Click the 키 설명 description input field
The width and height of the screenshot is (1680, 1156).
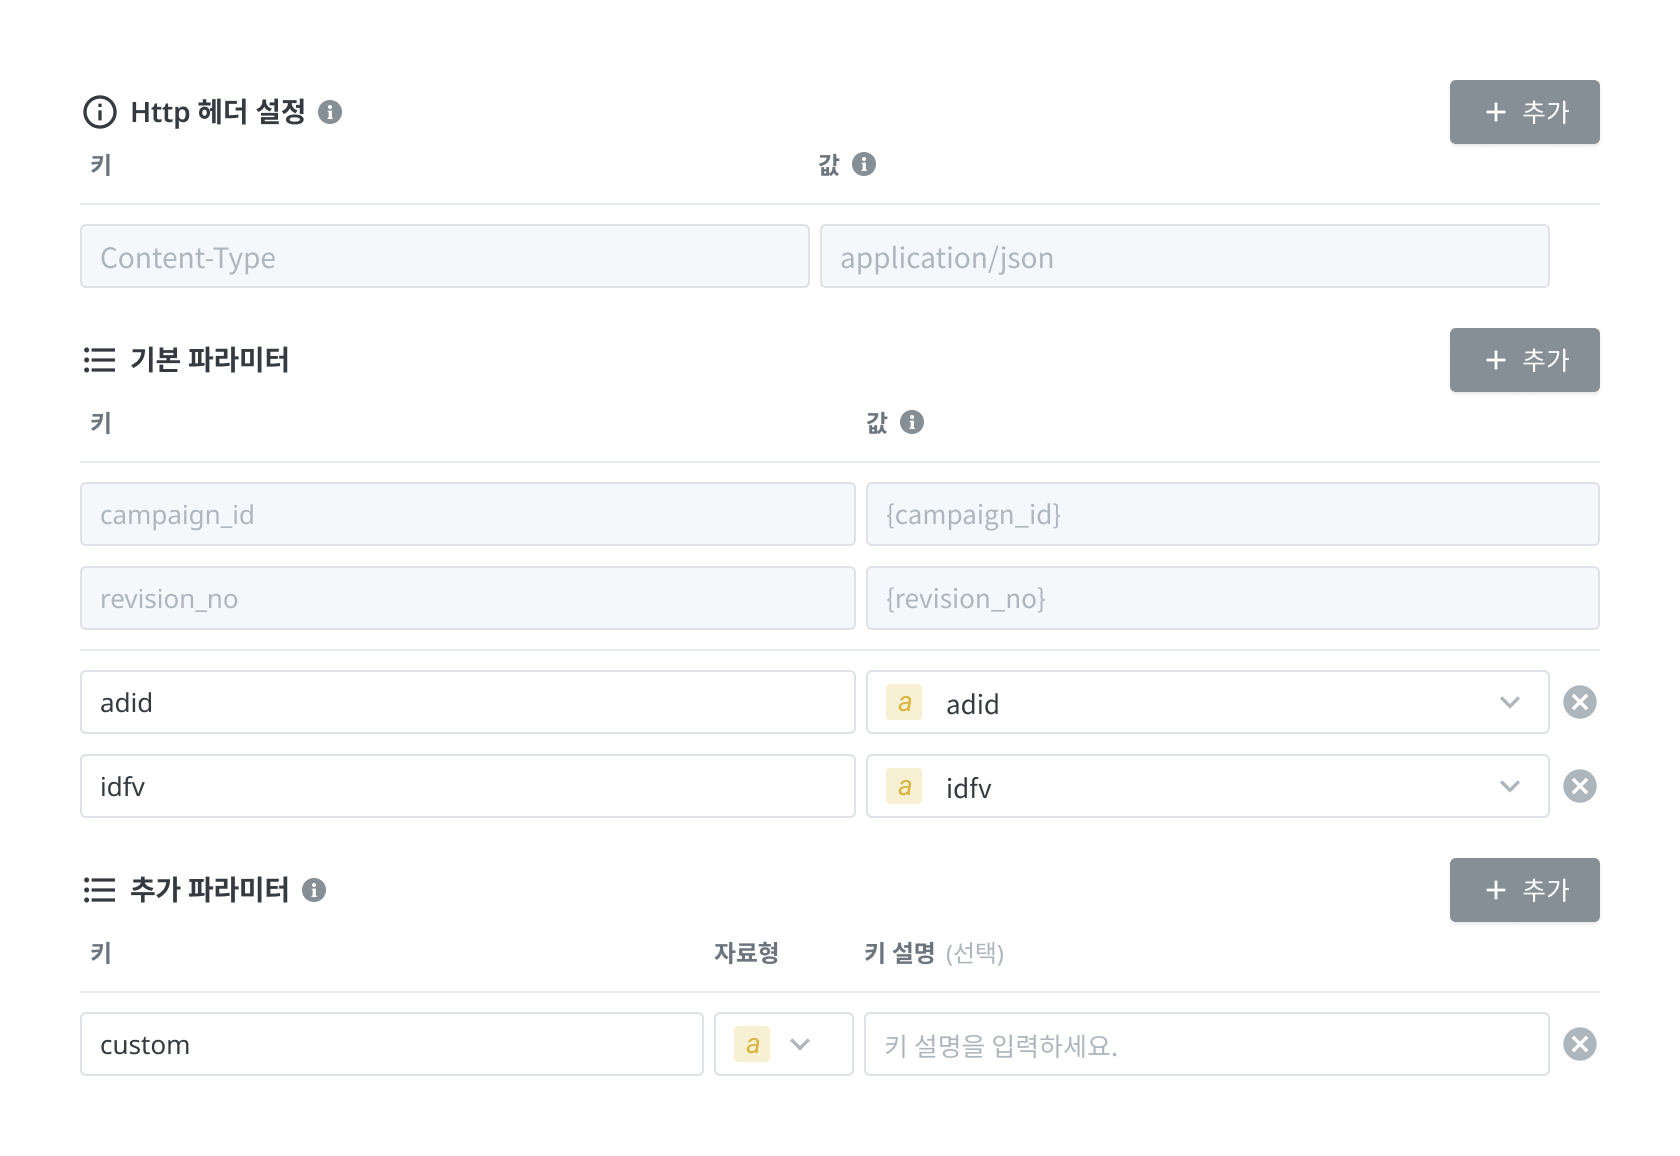1206,1044
